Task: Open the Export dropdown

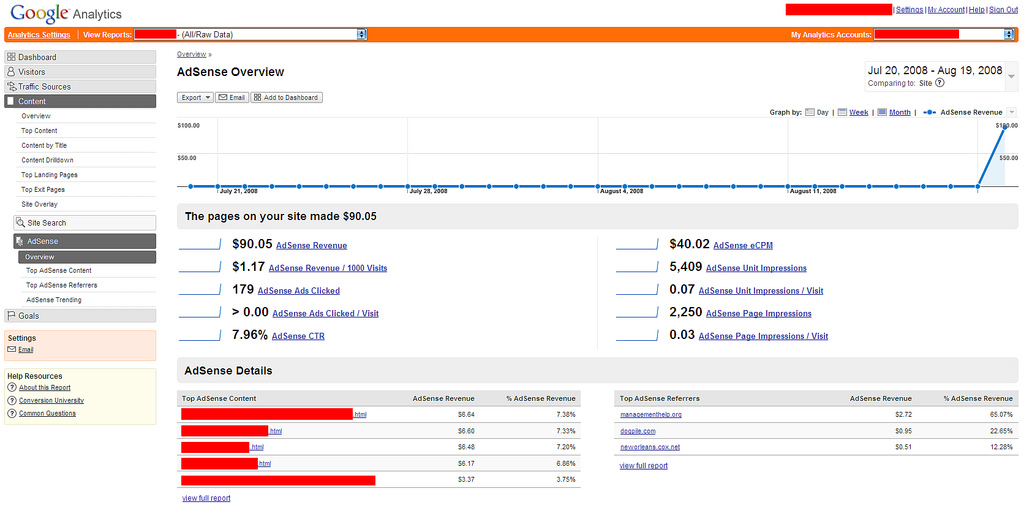Action: coord(195,97)
